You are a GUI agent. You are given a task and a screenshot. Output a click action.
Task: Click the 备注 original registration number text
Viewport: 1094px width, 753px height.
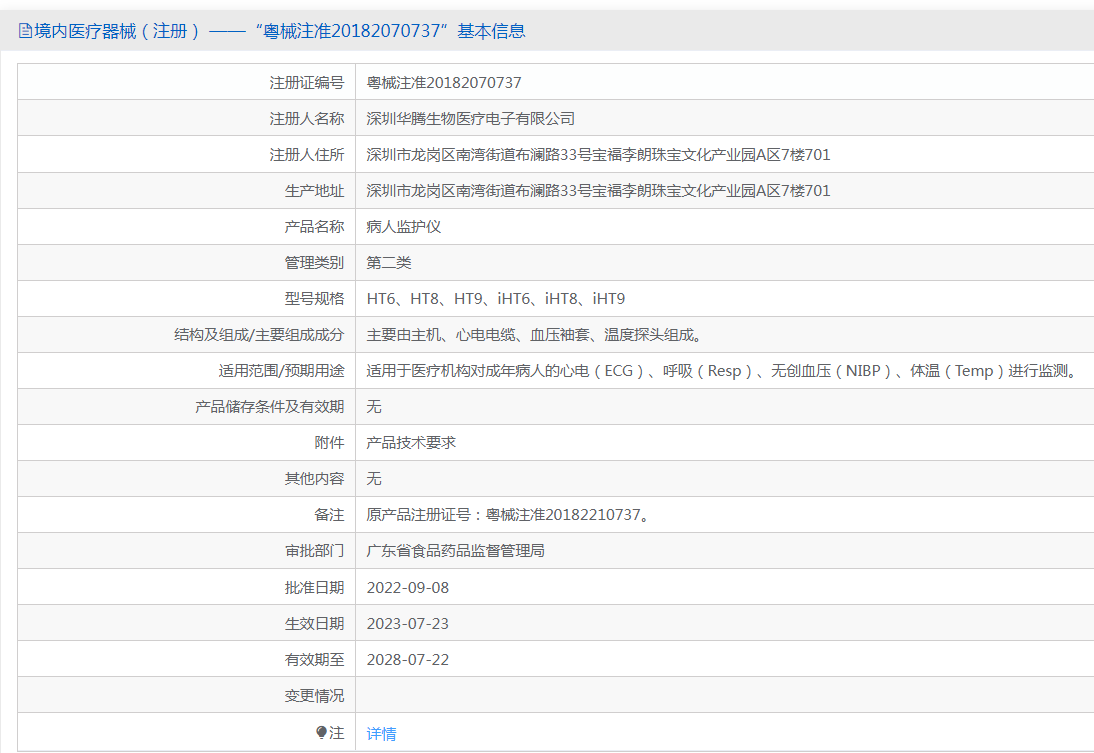(509, 515)
